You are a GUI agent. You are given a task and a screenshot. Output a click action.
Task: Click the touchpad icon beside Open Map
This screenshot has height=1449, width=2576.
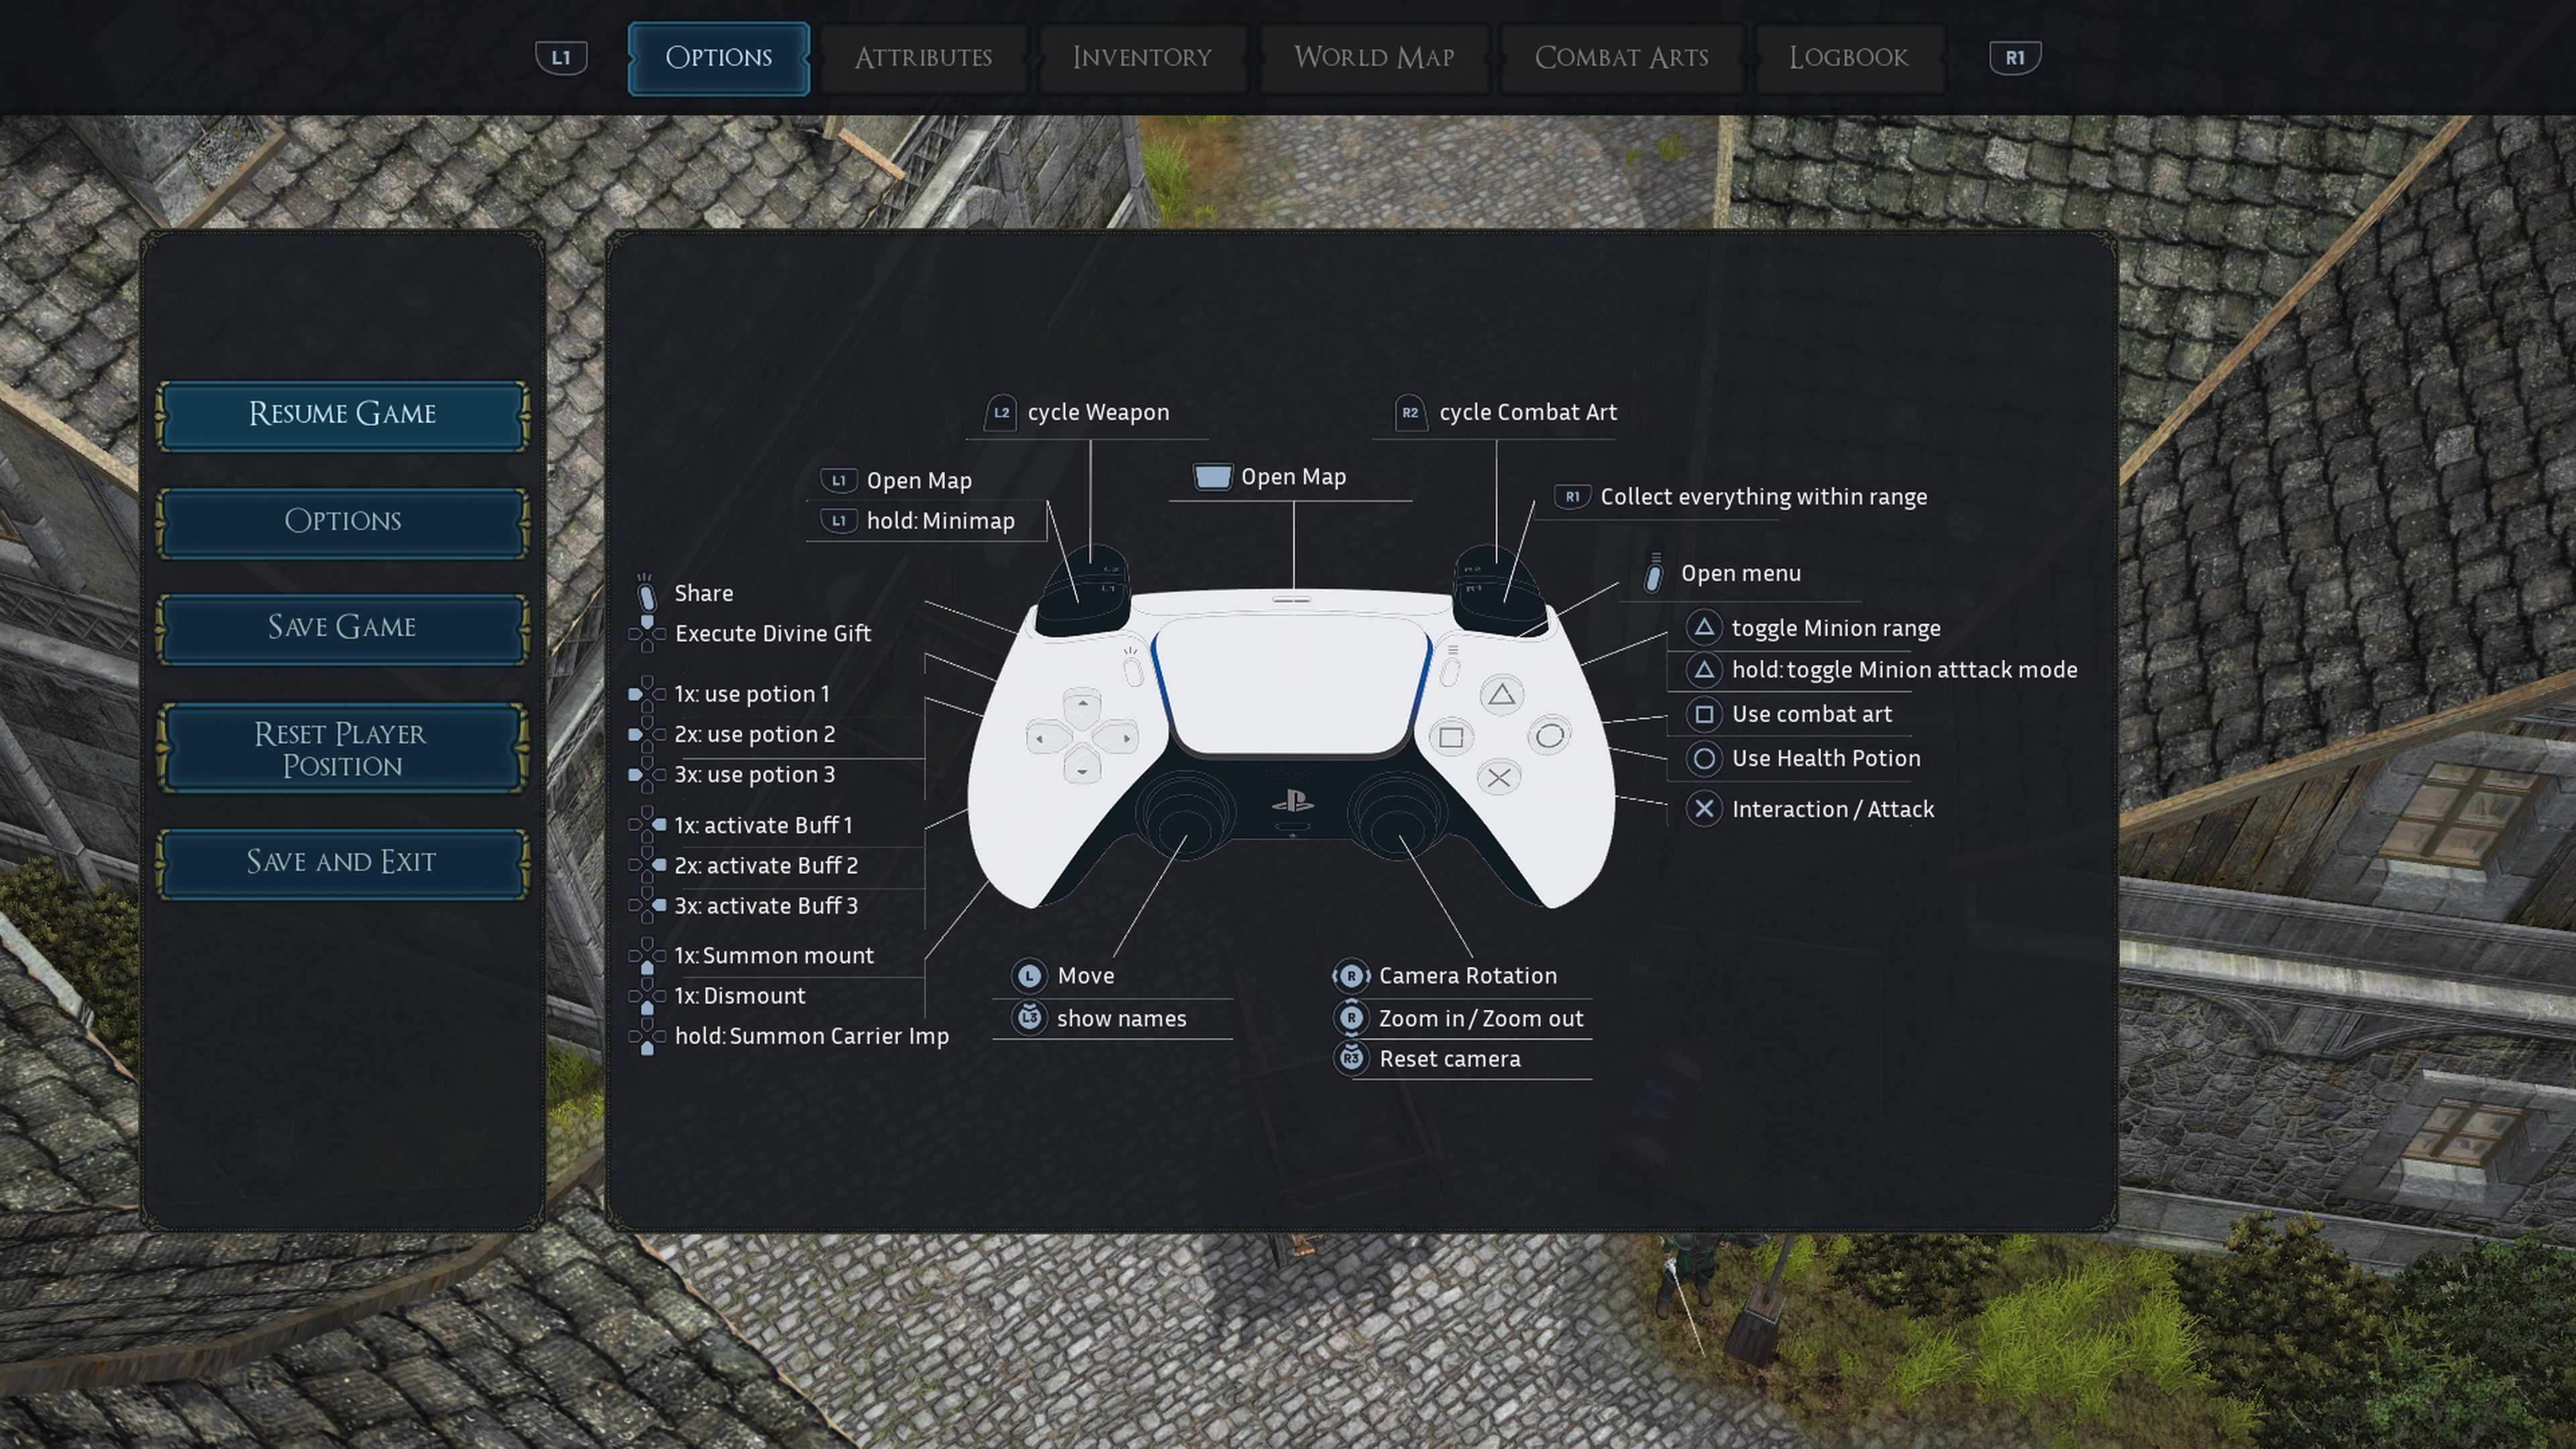[1212, 476]
